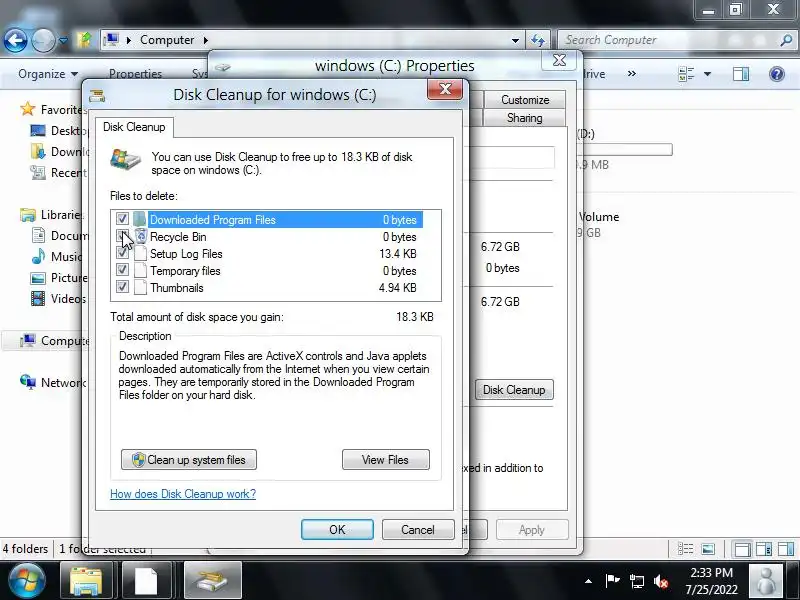This screenshot has width=800, height=600.
Task: Click Properties in the Explorer toolbar
Action: coord(135,74)
